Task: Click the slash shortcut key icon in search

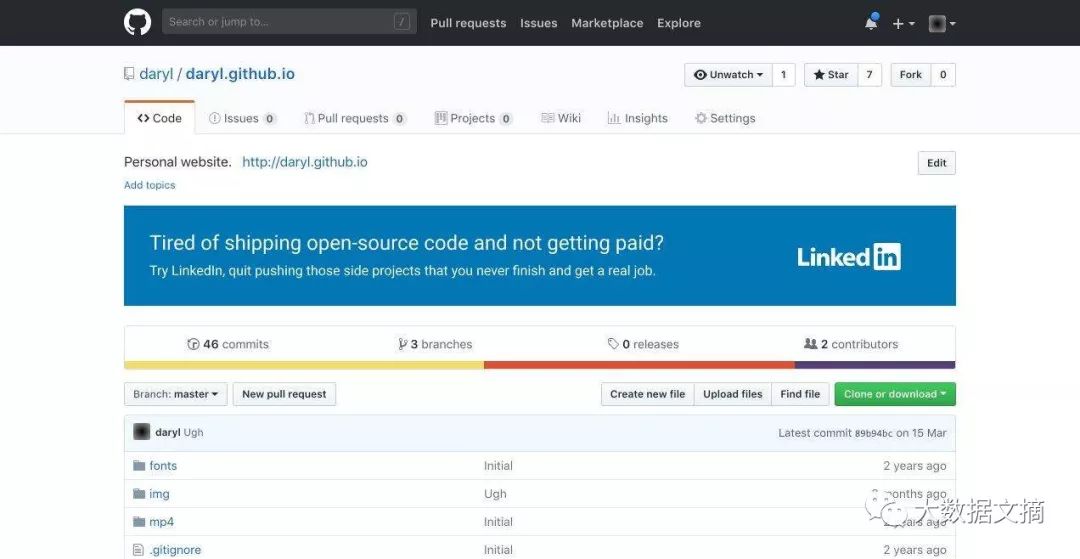Action: 402,21
